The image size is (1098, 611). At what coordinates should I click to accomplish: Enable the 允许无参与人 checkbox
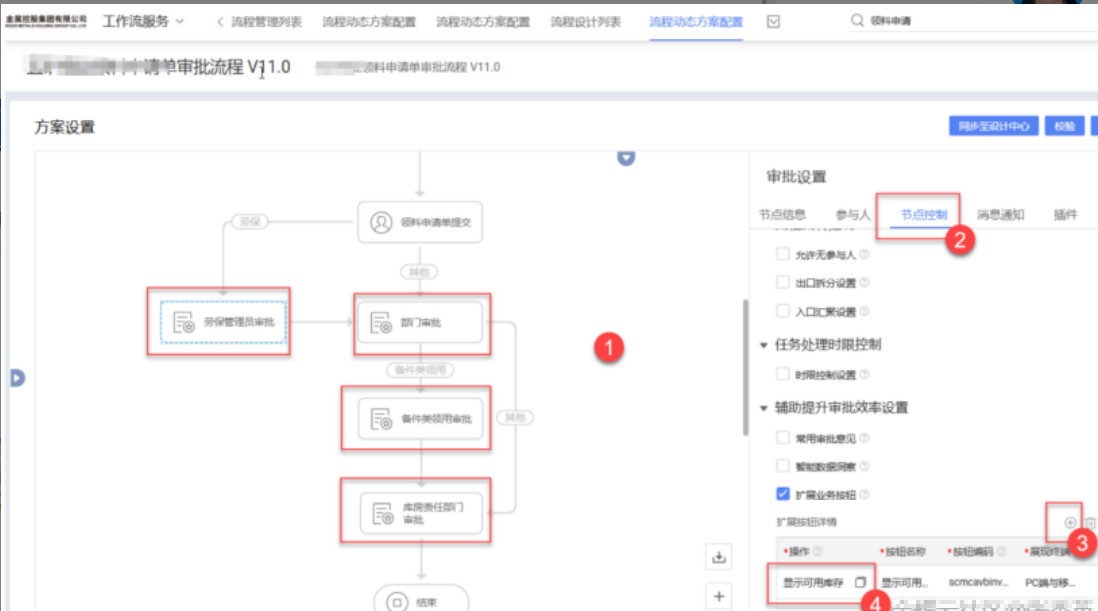[783, 254]
